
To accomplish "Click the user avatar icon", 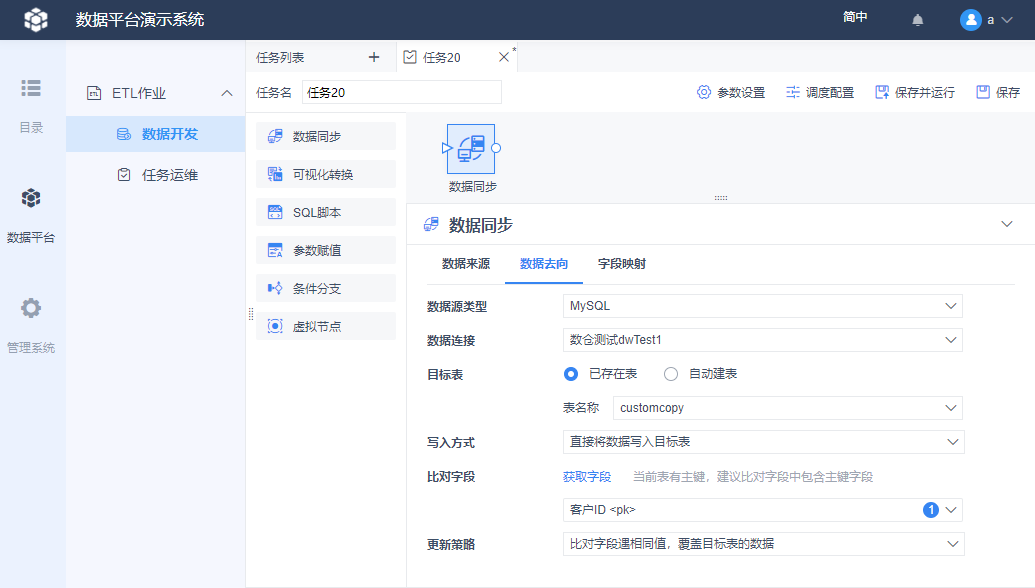I will tap(970, 20).
